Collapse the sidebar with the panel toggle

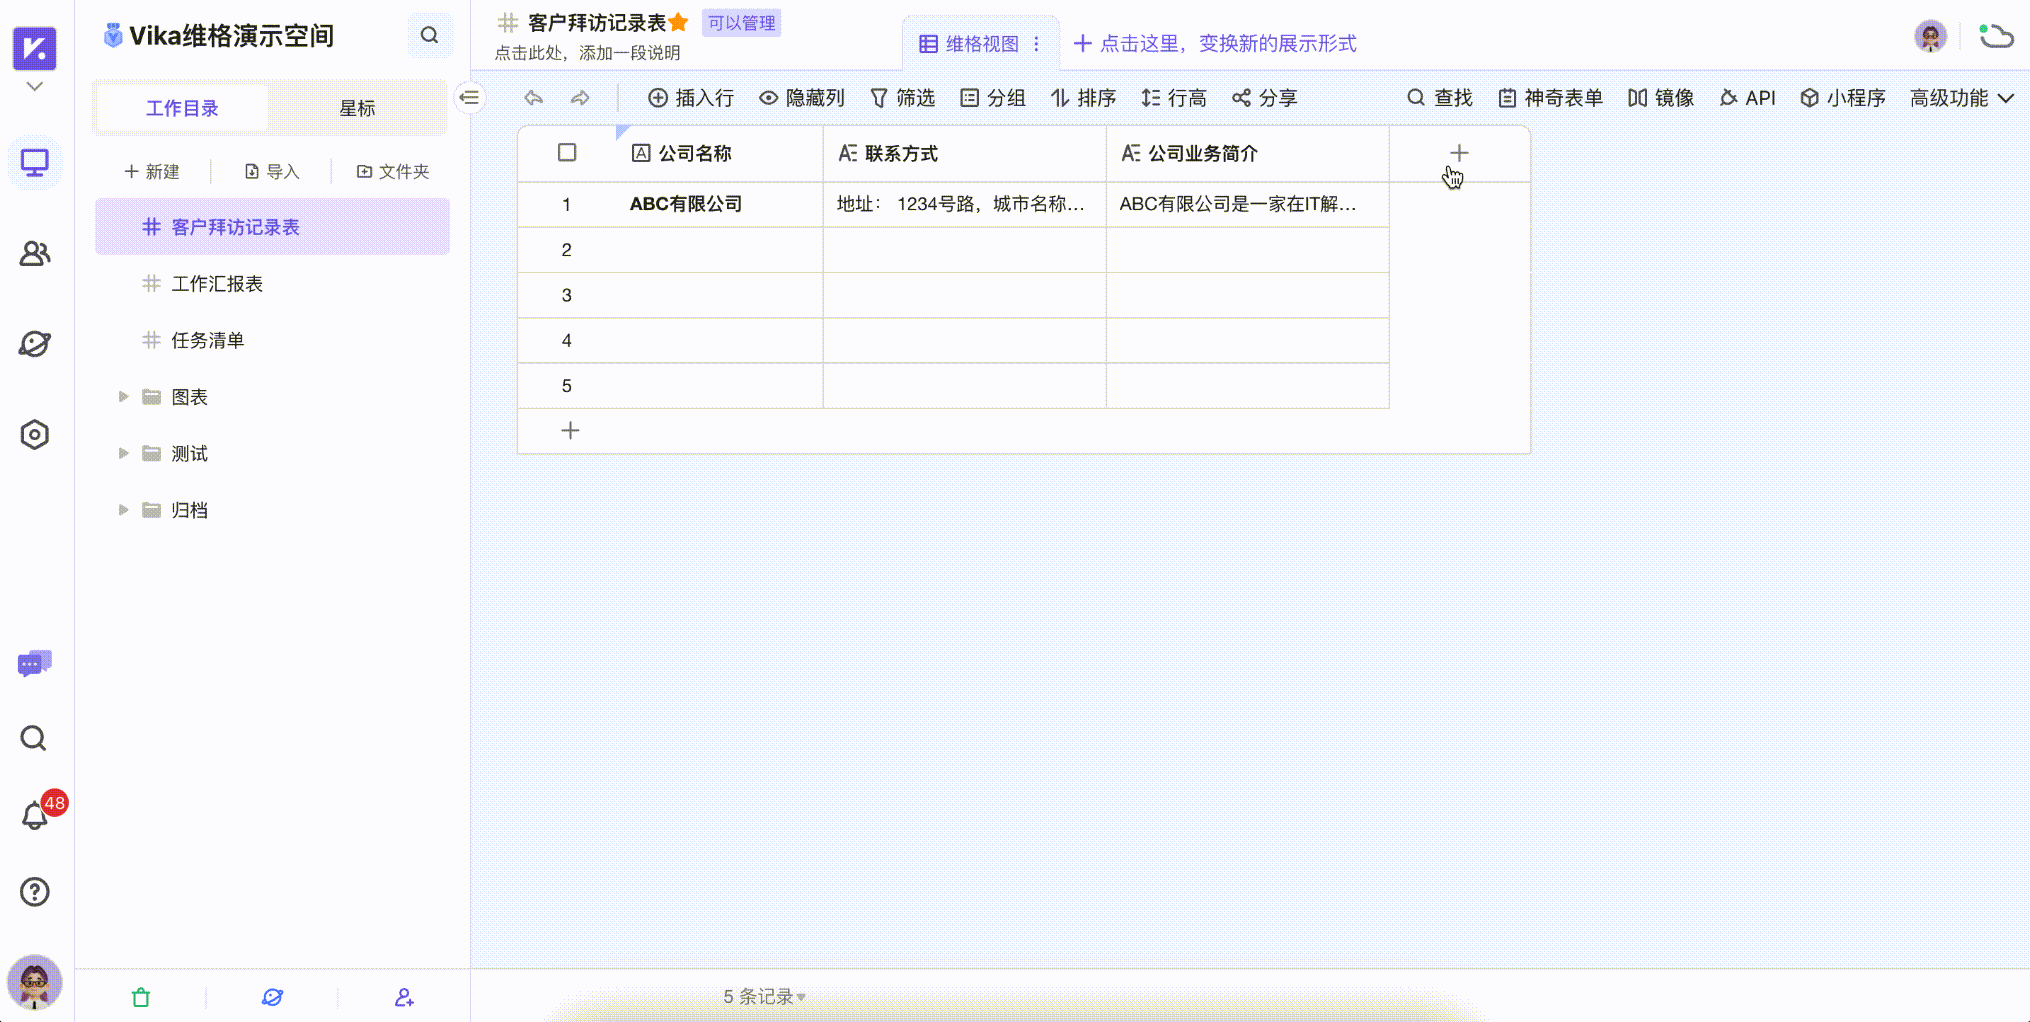[x=469, y=97]
